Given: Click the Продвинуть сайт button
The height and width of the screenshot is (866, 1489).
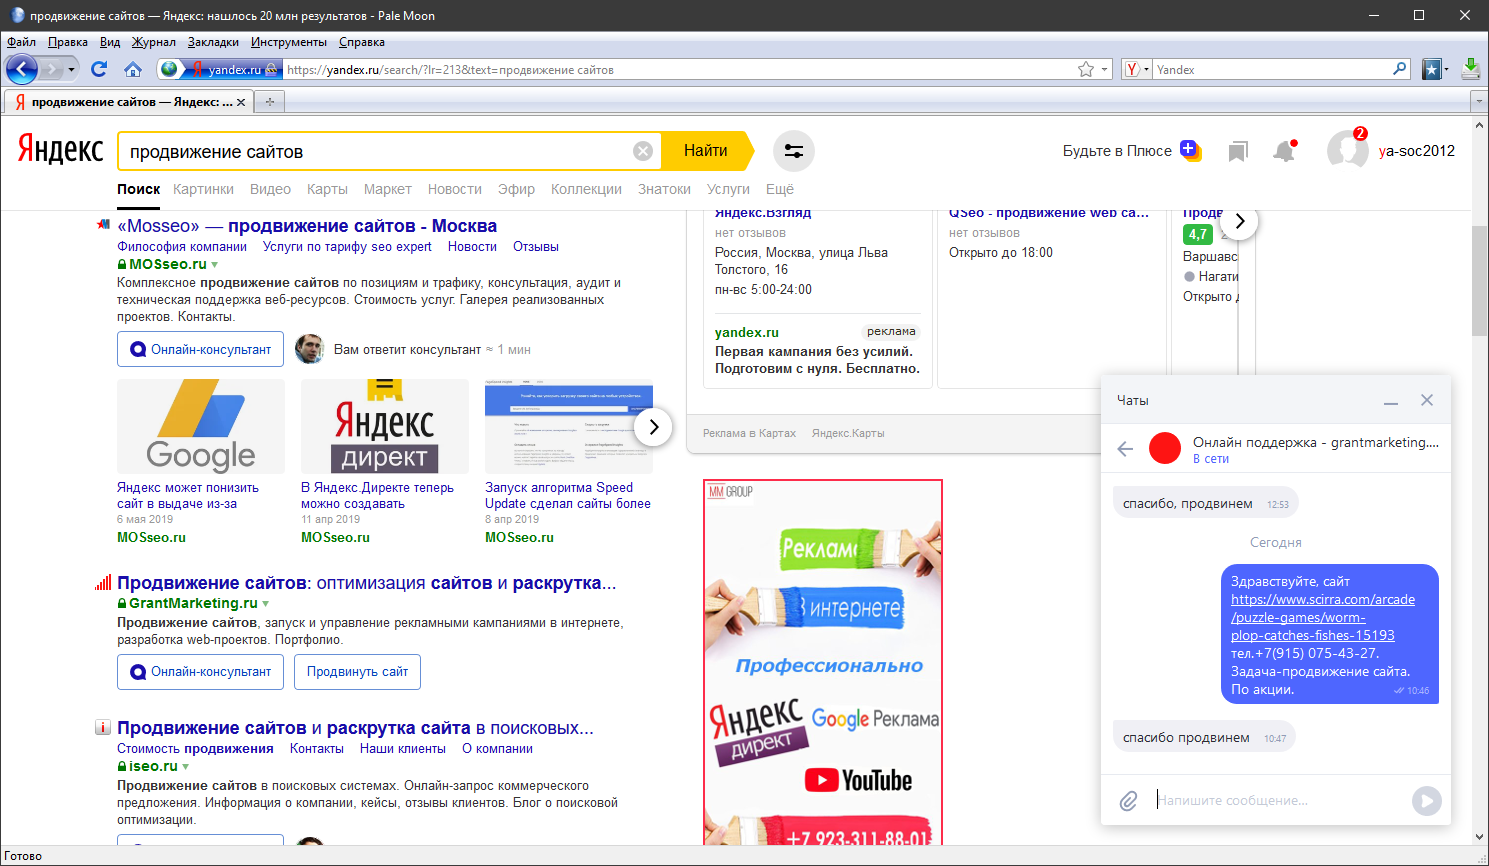Looking at the screenshot, I should [357, 672].
